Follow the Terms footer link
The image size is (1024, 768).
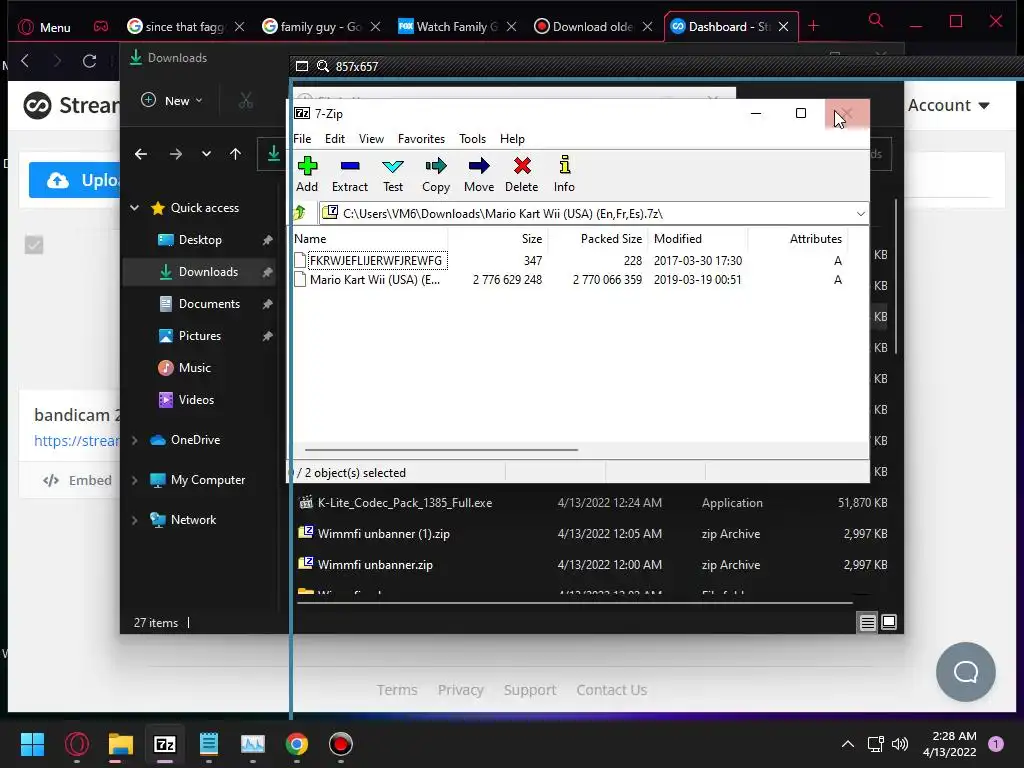(x=397, y=690)
